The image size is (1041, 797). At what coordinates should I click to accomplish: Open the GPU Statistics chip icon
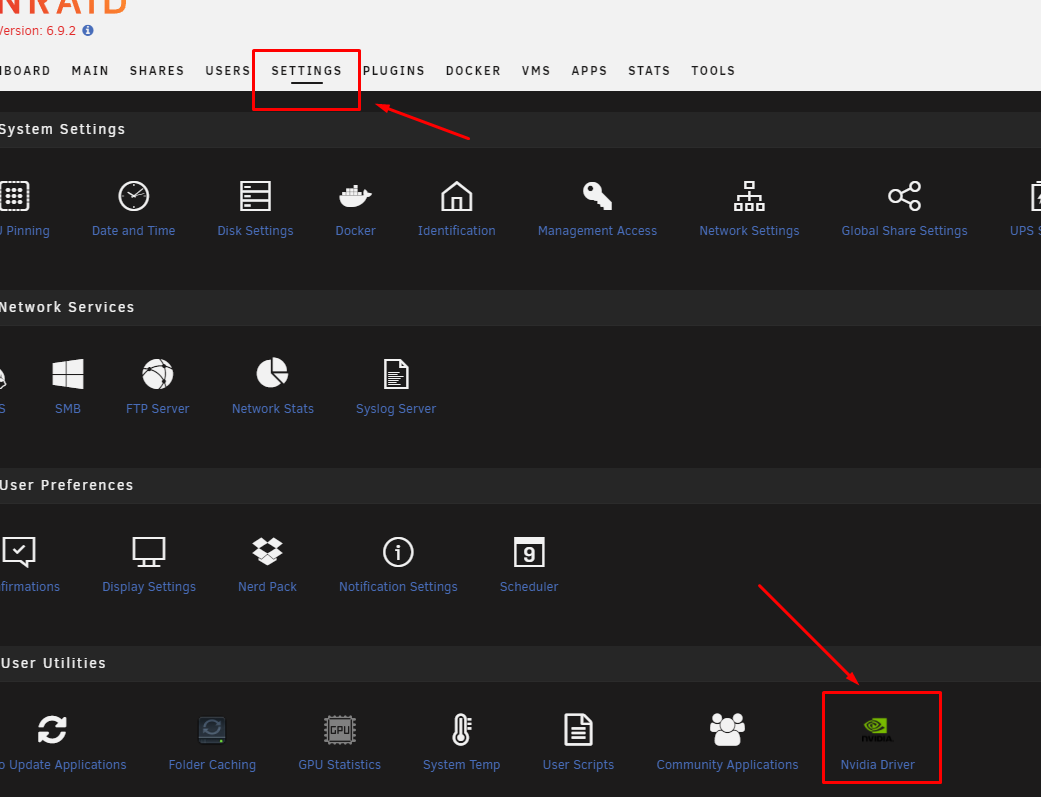pos(339,730)
